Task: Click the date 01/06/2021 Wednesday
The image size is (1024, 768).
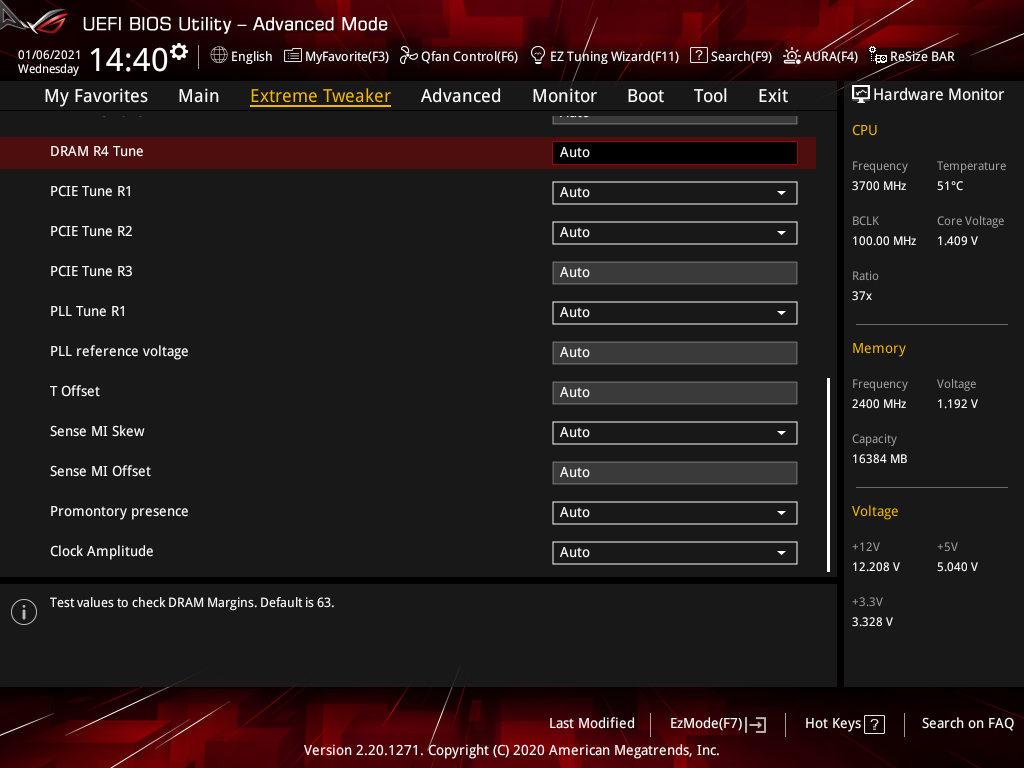Action: click(x=48, y=61)
